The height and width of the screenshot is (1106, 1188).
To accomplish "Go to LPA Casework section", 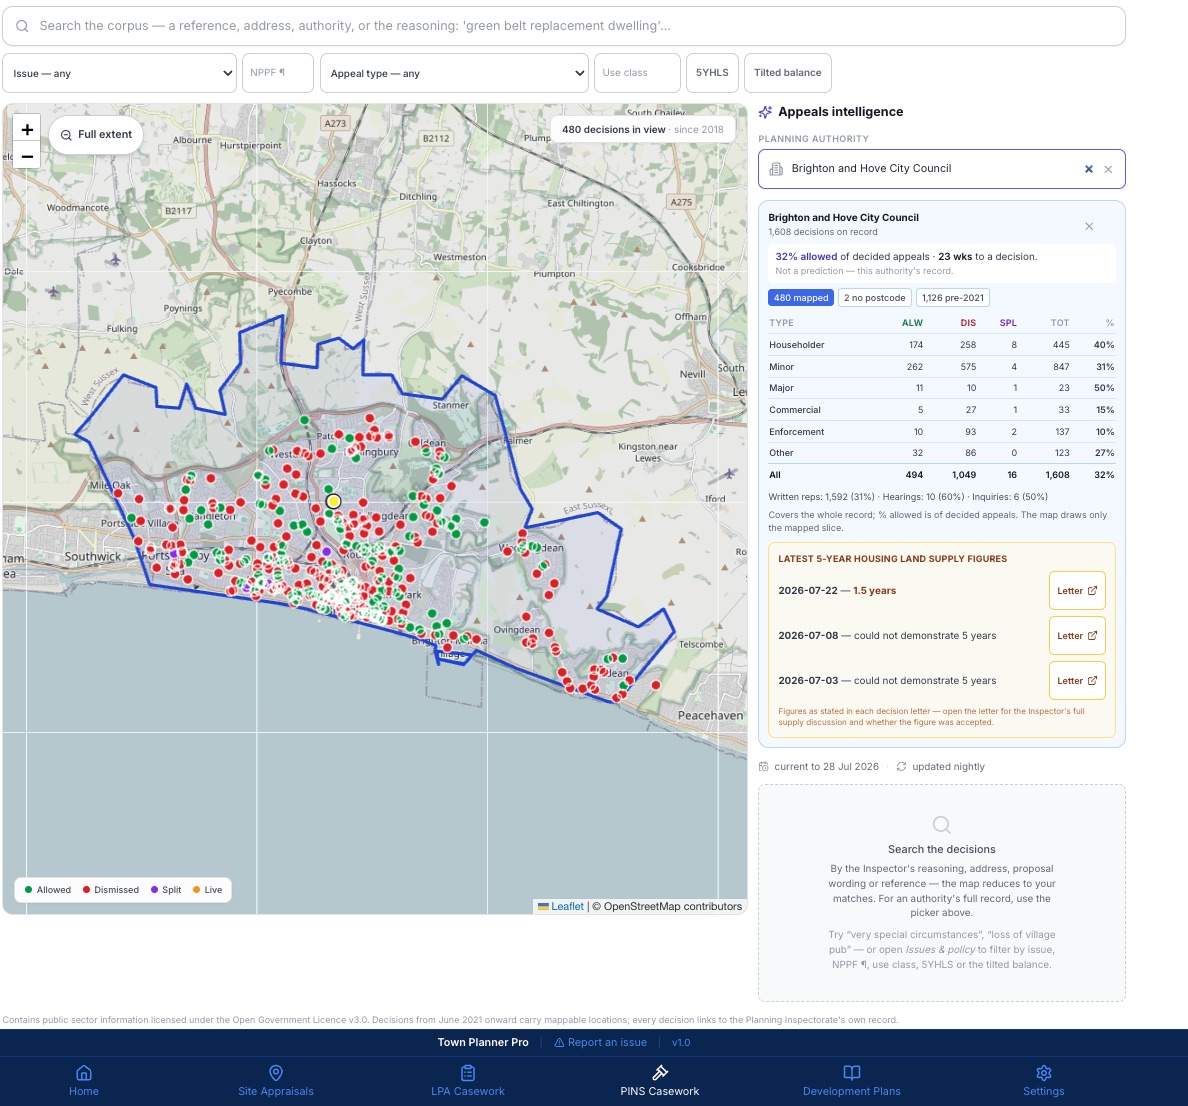I will tap(467, 1081).
